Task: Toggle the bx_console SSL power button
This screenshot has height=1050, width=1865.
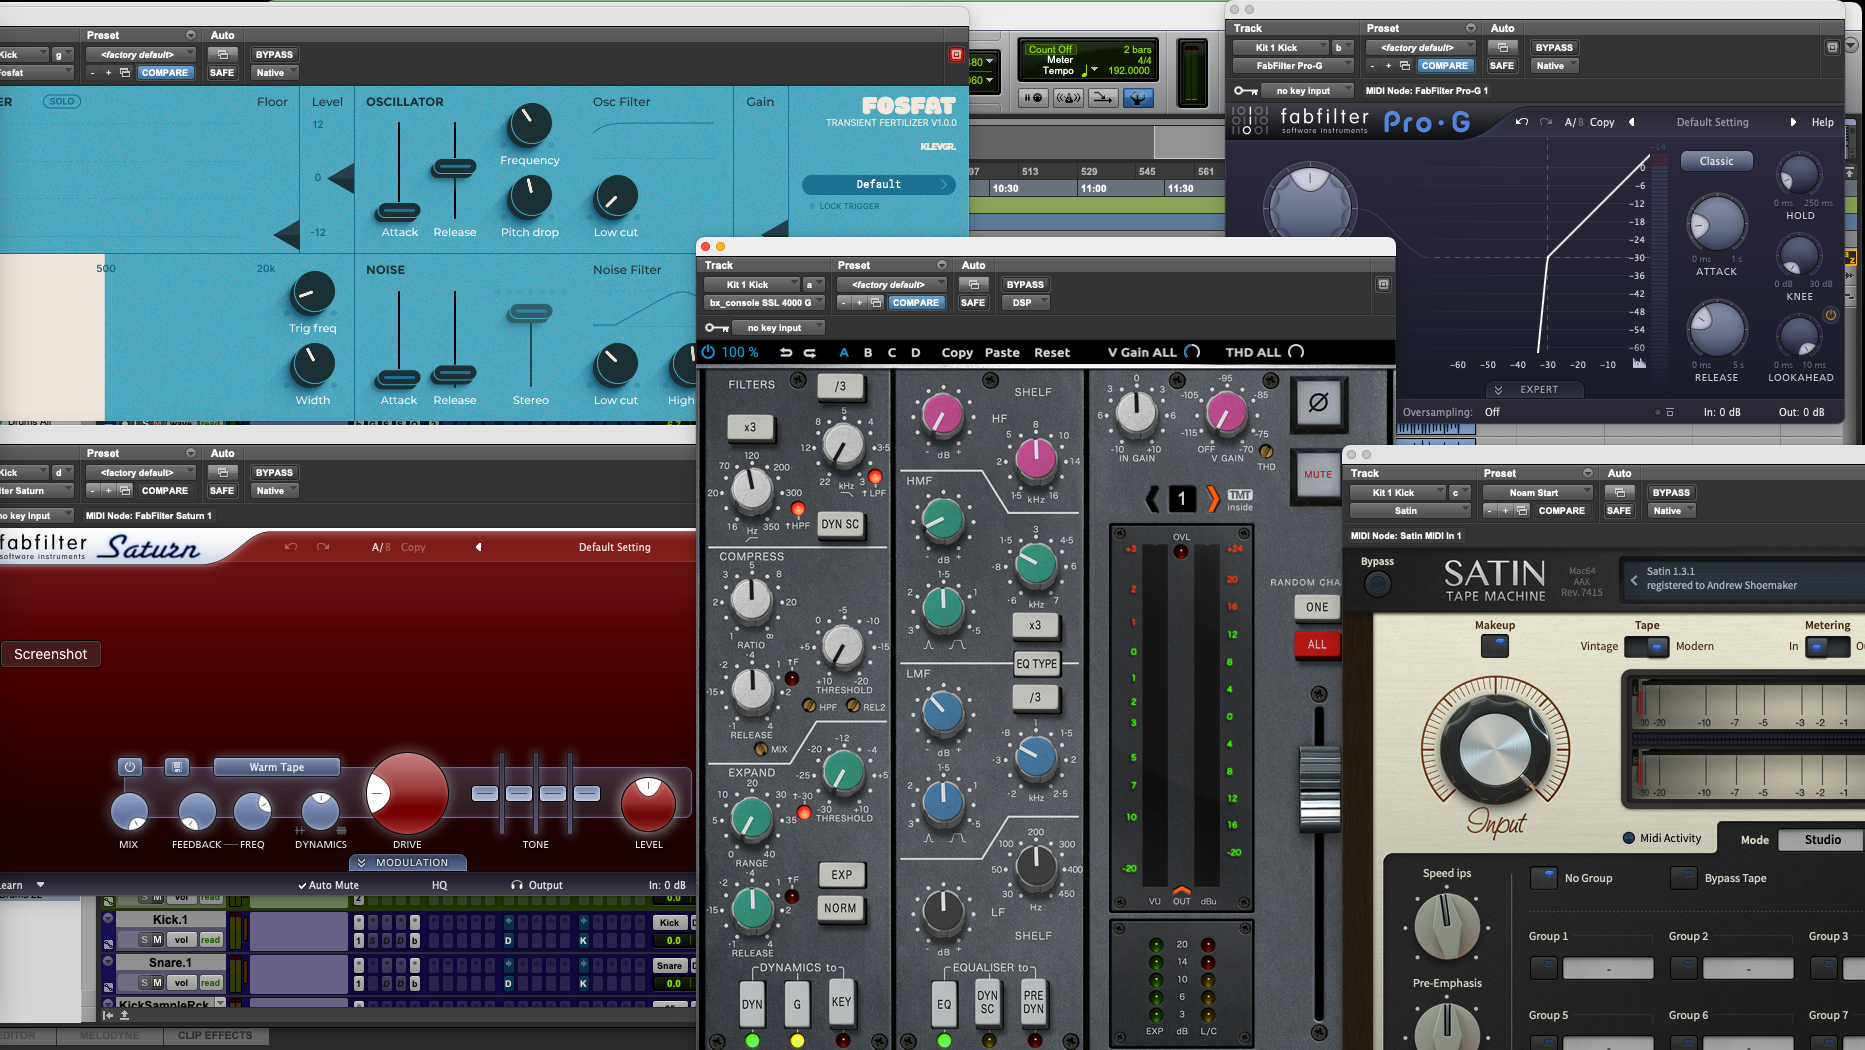Action: pyautogui.click(x=708, y=352)
